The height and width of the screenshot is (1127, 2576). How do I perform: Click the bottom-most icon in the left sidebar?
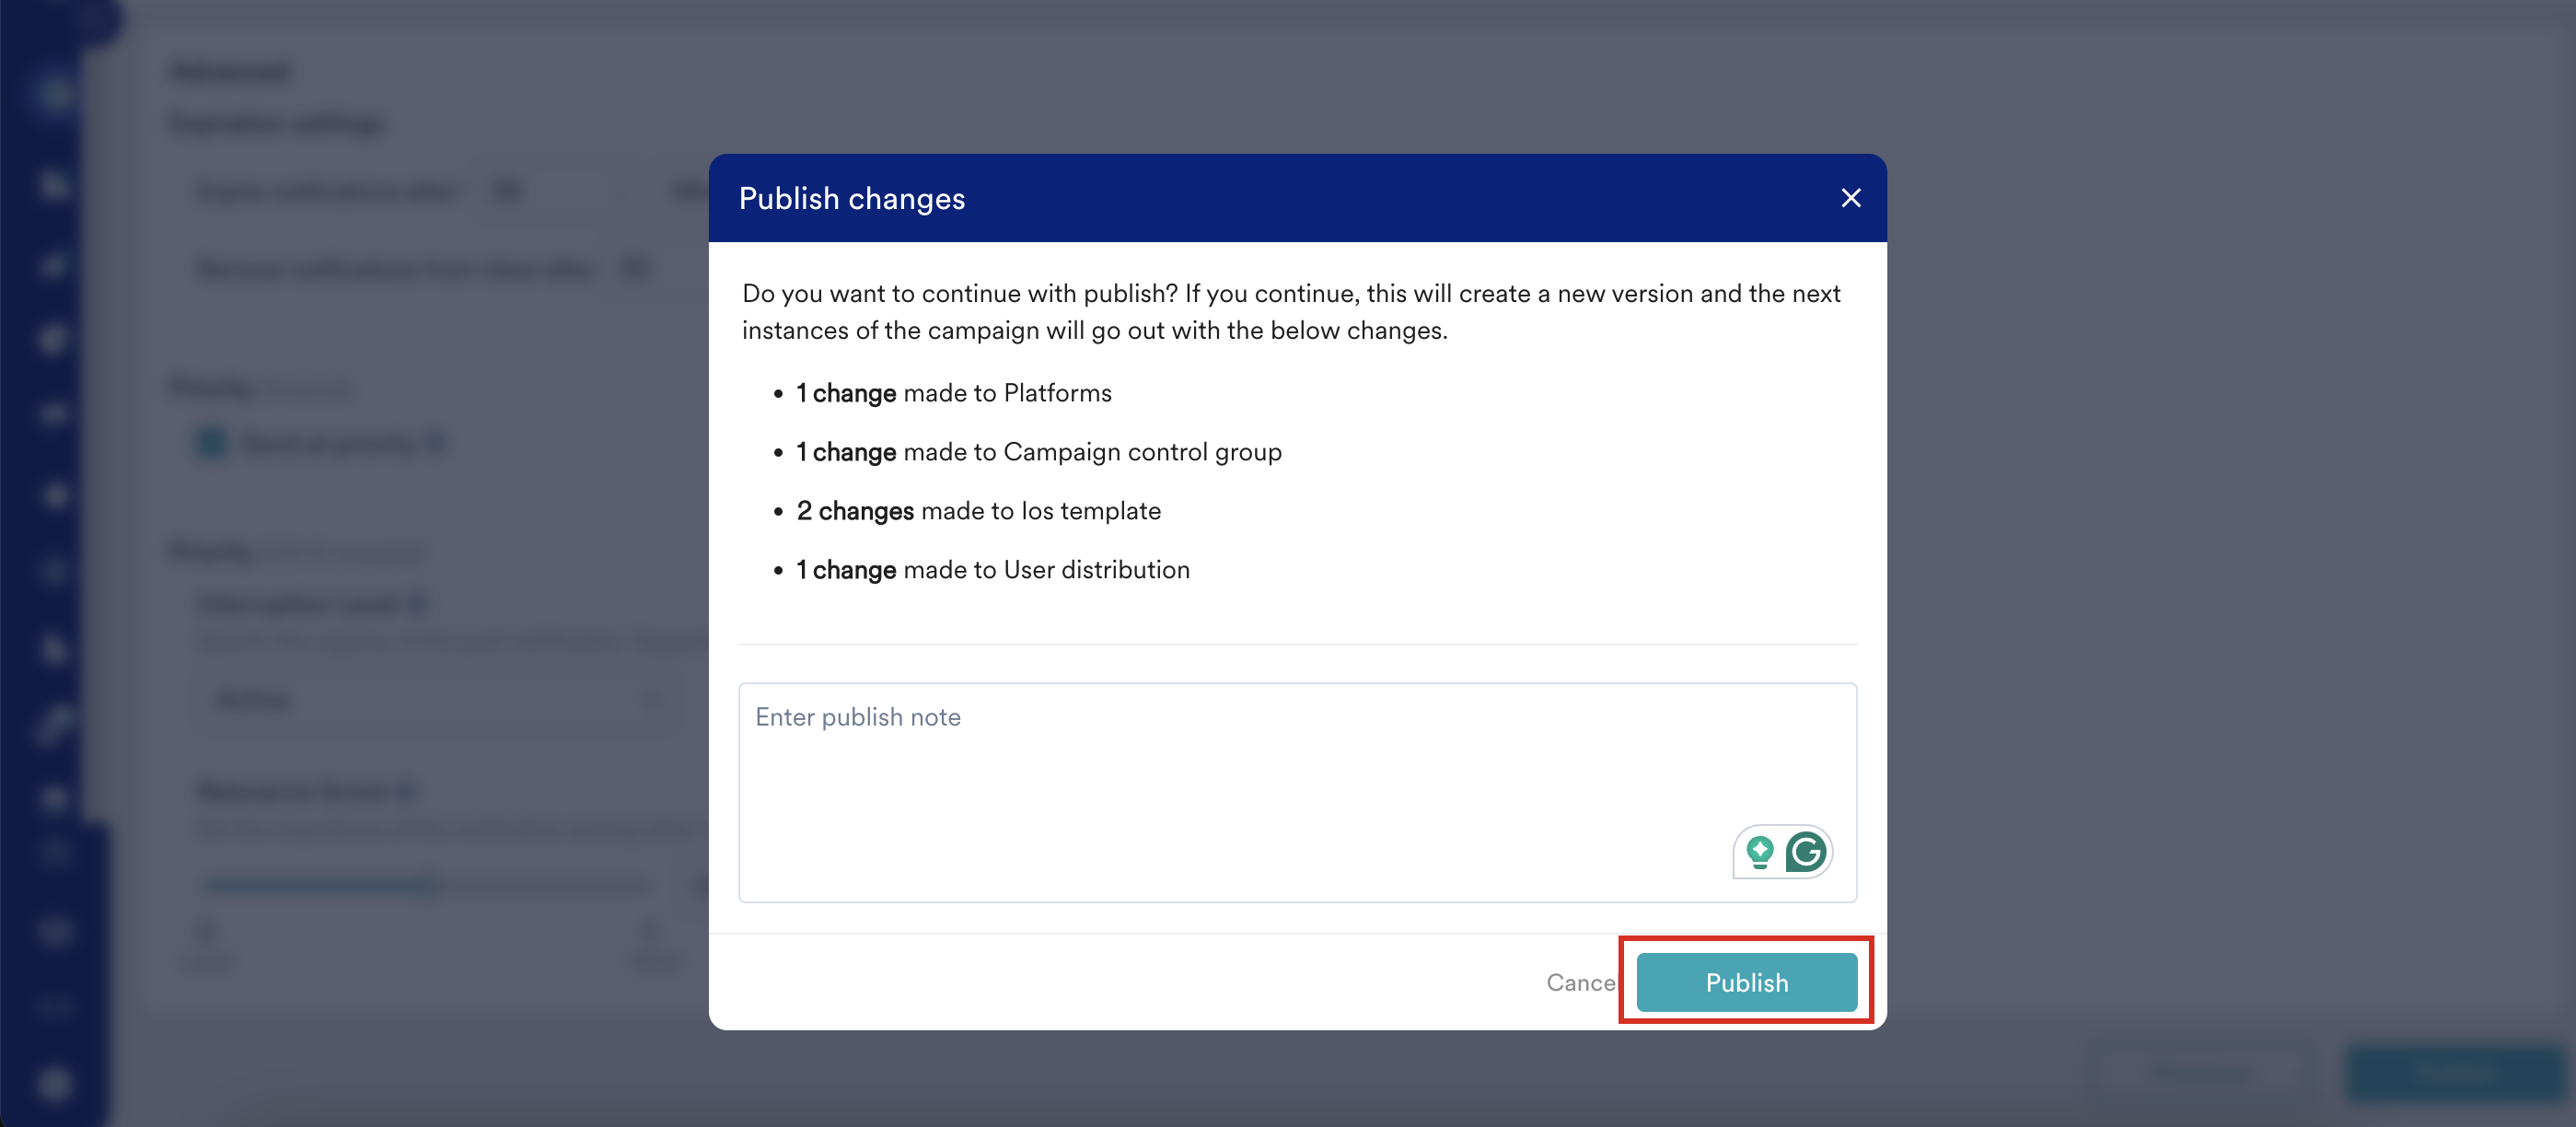pos(55,1083)
